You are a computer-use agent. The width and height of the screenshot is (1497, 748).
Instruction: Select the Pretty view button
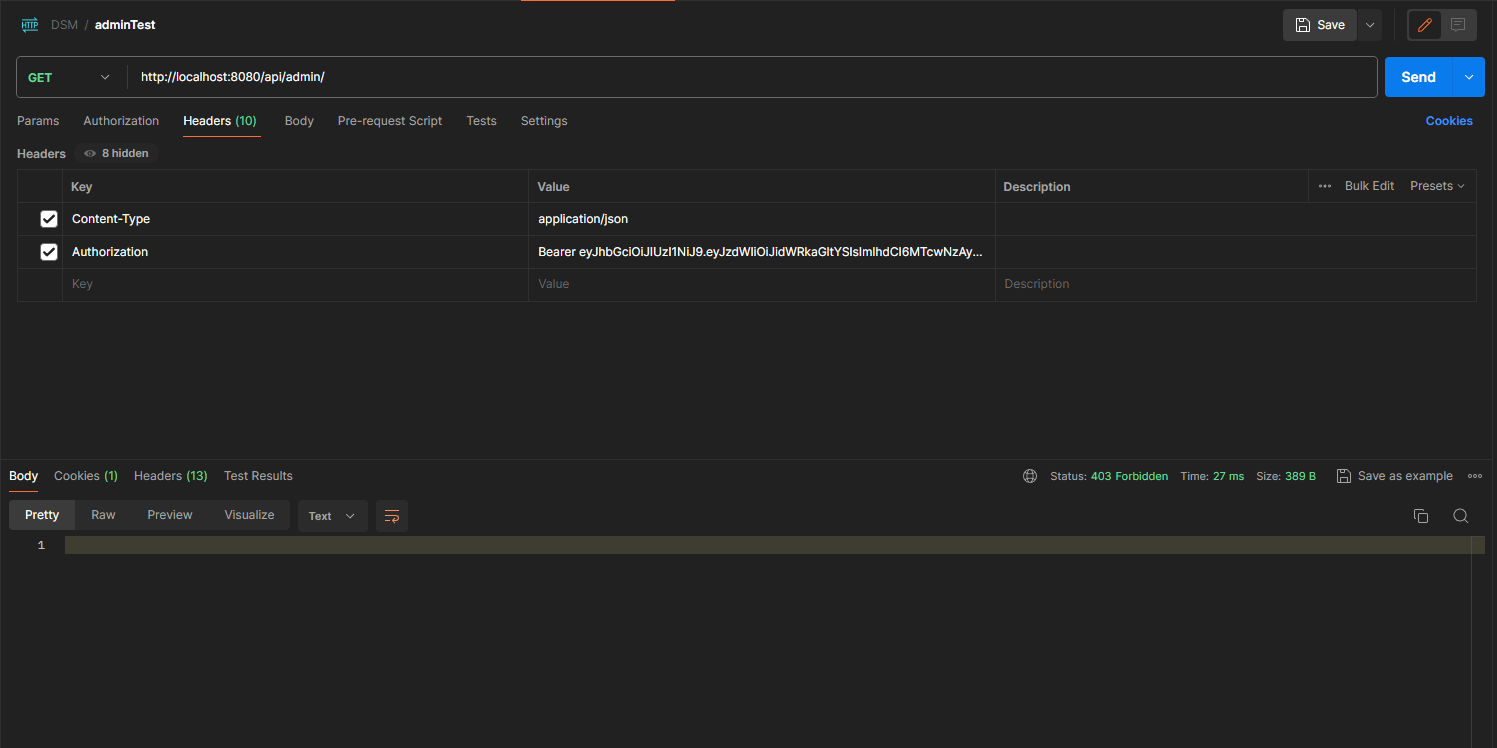(42, 515)
